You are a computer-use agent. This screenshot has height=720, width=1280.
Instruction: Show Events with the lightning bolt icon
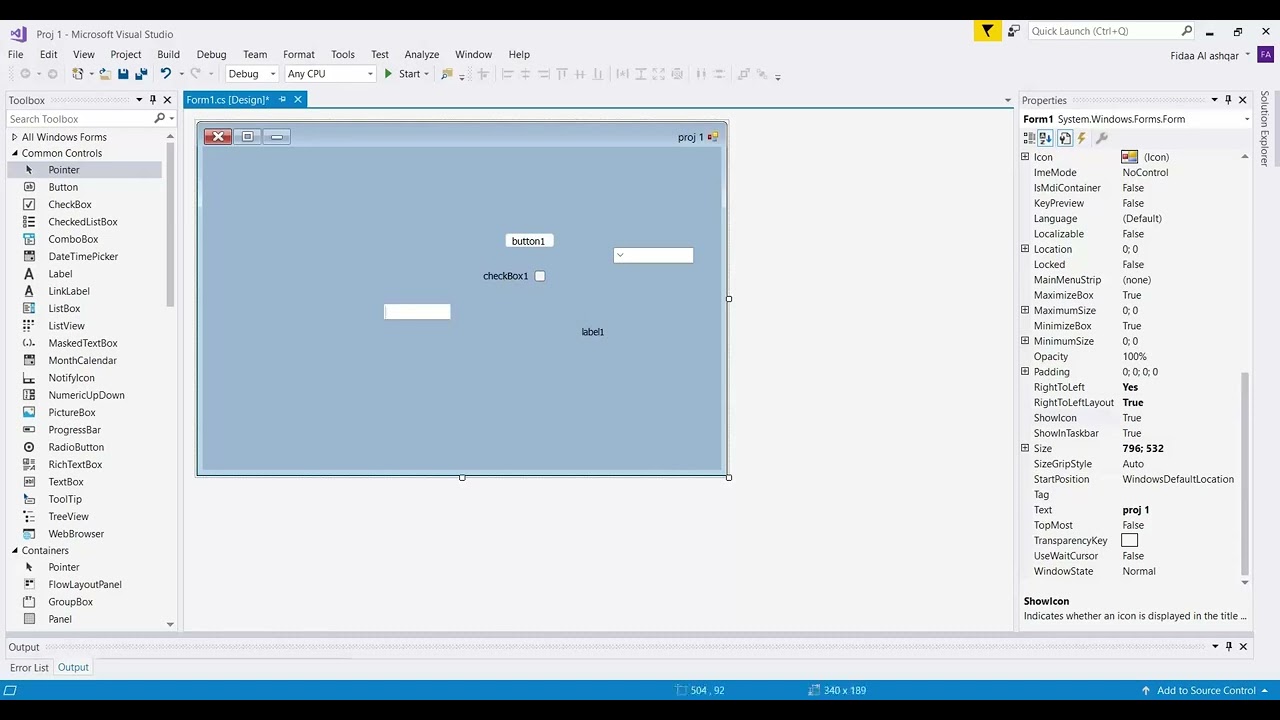(x=1082, y=138)
